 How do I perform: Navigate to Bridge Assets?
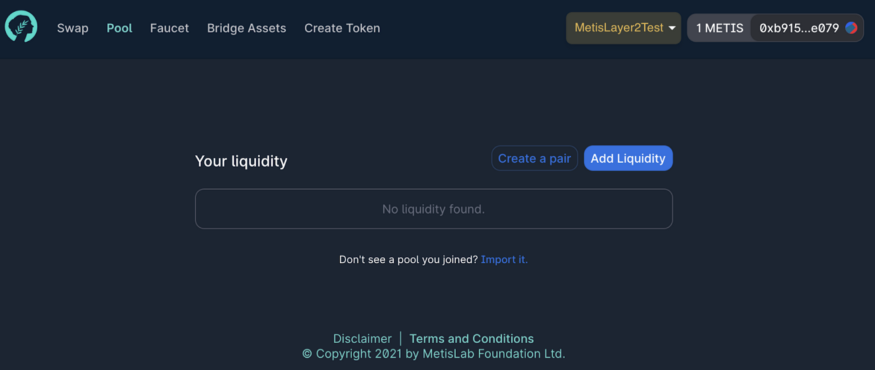246,28
